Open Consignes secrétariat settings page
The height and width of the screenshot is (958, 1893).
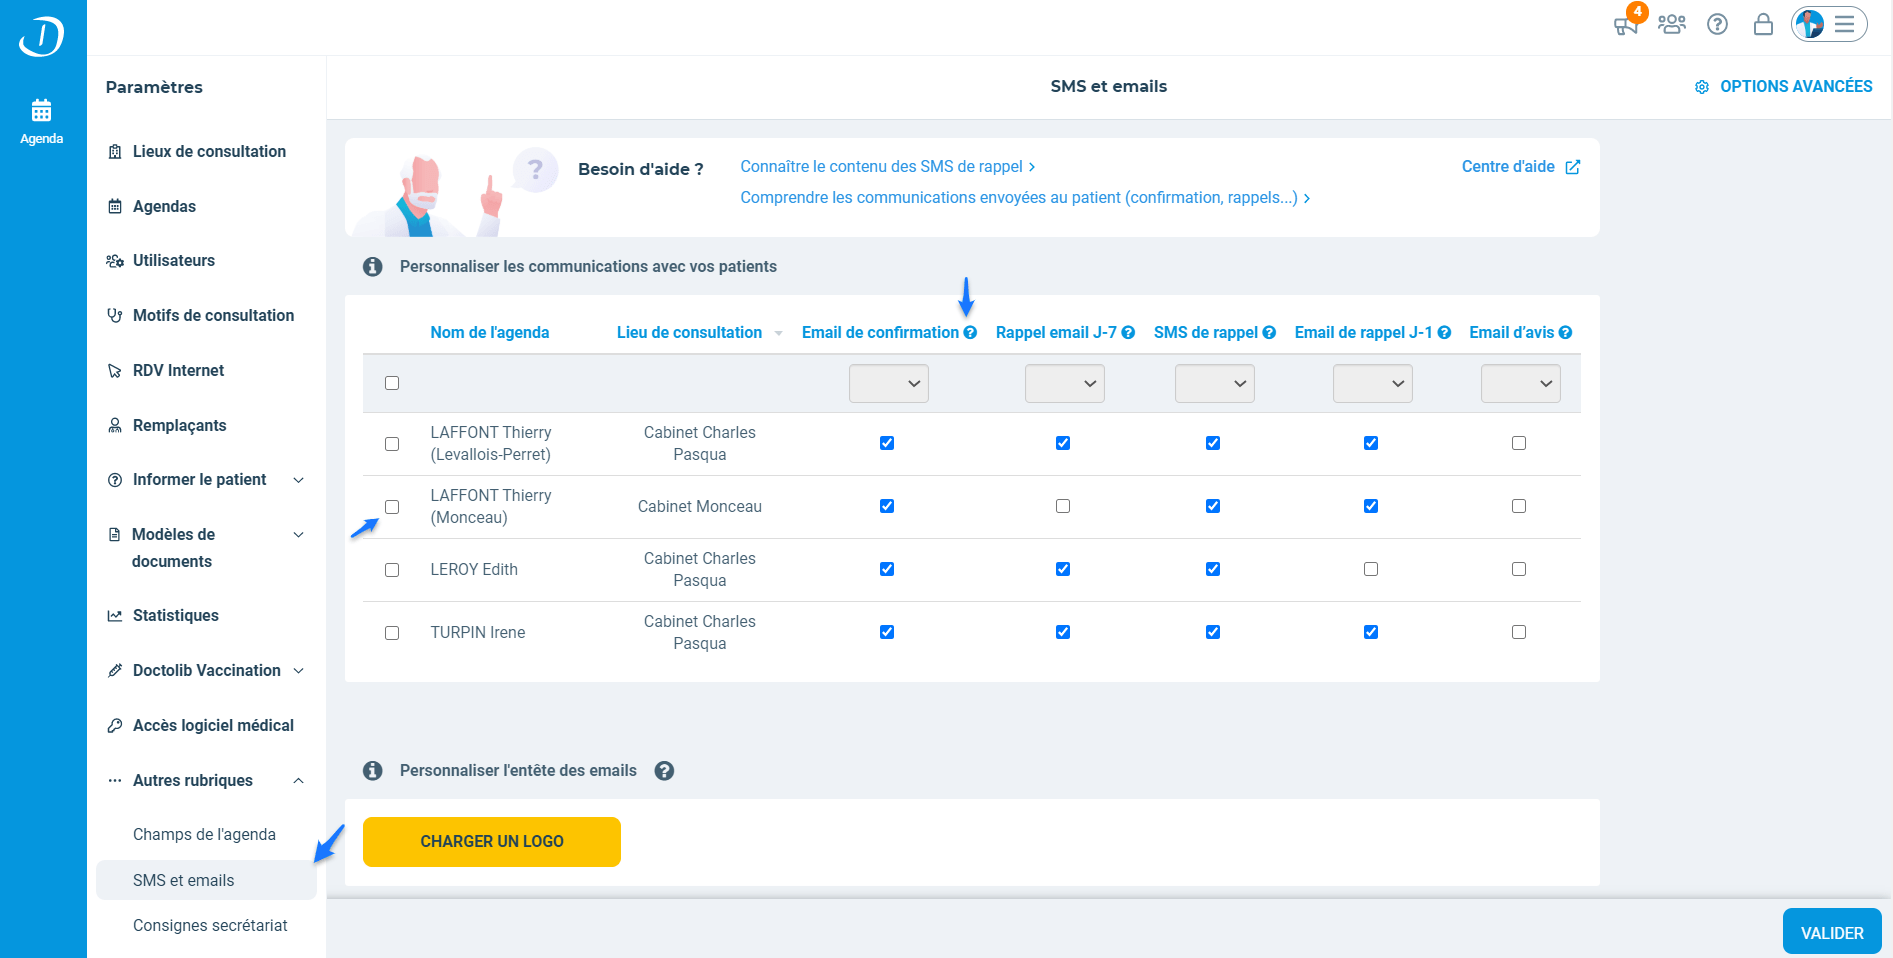[x=210, y=925]
